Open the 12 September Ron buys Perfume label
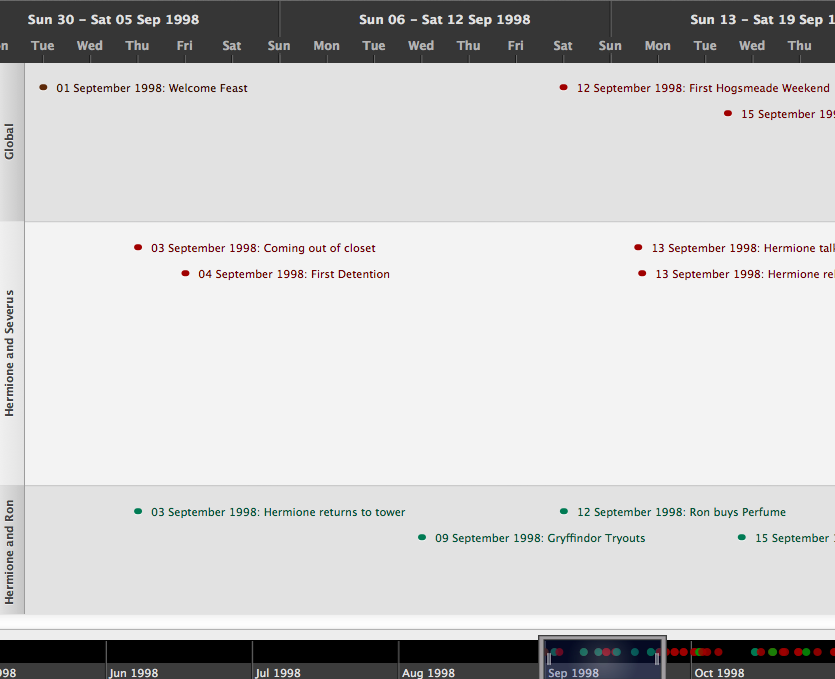 [x=681, y=513]
